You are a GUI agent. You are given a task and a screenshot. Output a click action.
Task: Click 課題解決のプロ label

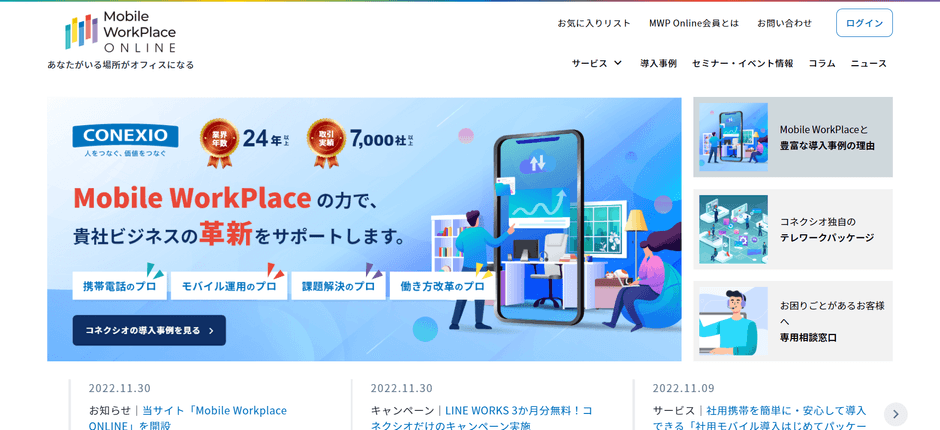pyautogui.click(x=338, y=286)
